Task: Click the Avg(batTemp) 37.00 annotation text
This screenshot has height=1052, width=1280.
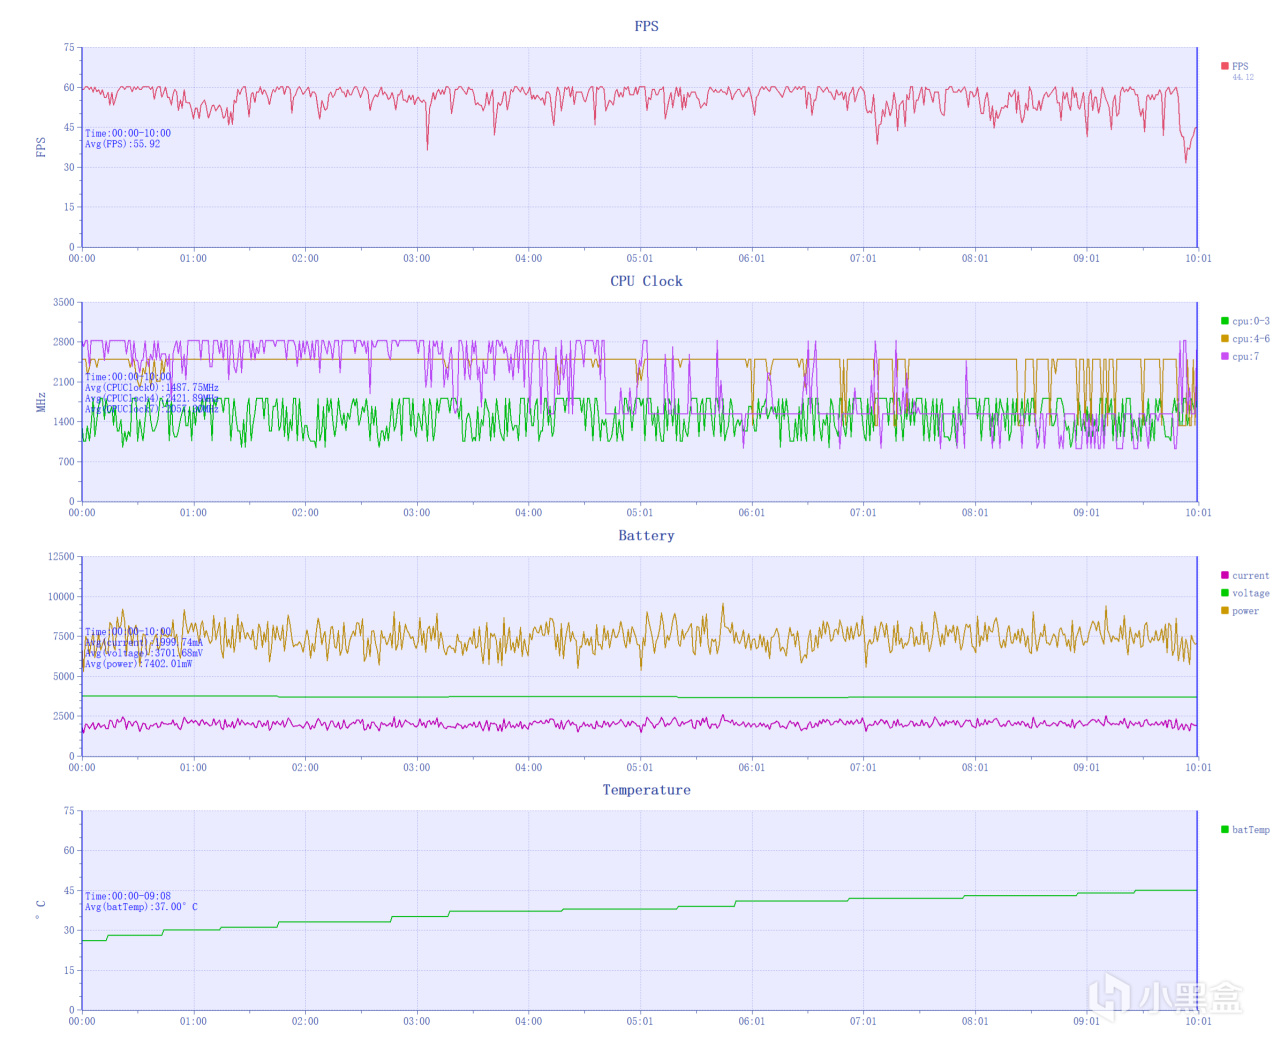Action: [x=141, y=907]
